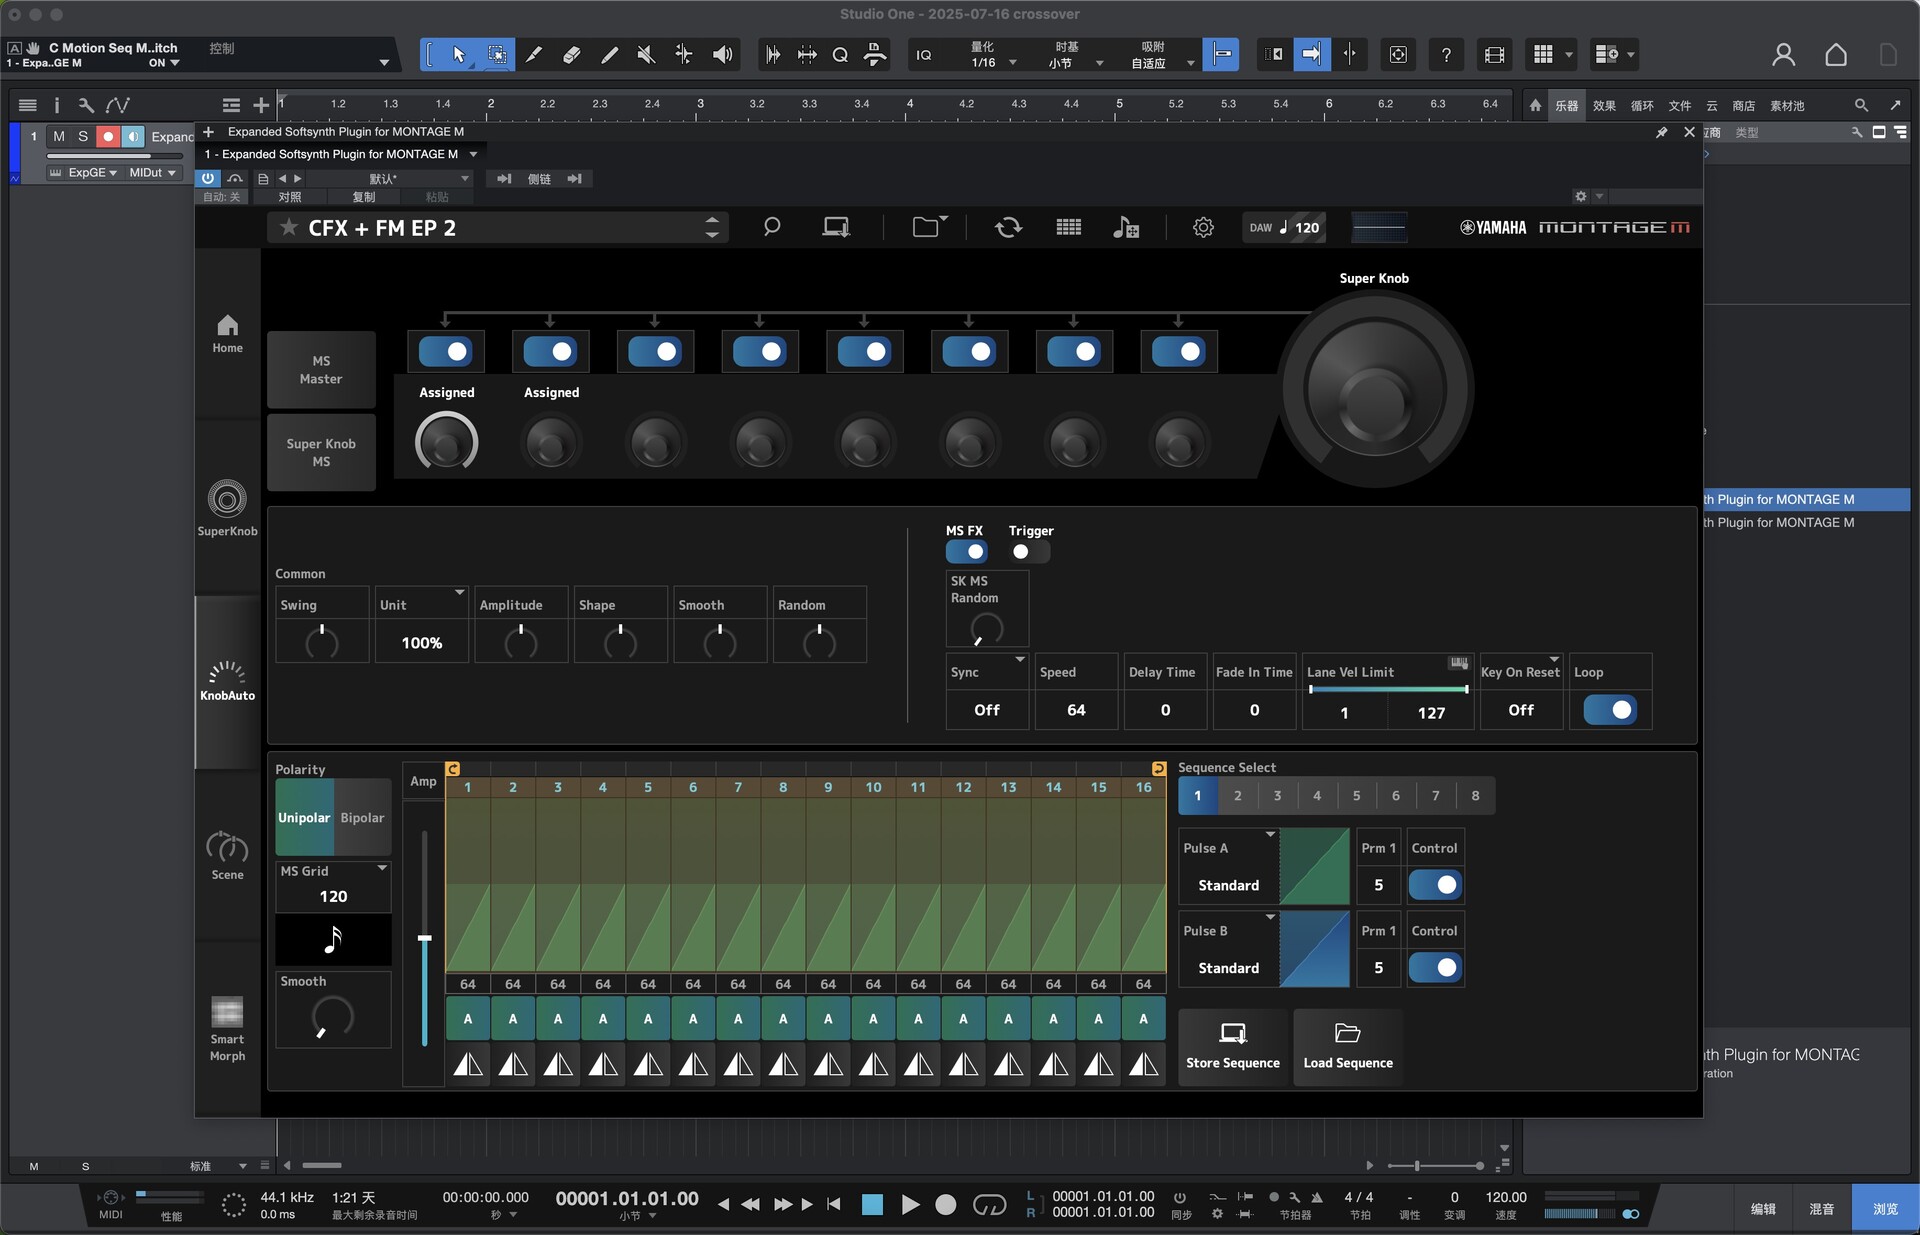Pin the plugin window
The height and width of the screenshot is (1235, 1920).
click(x=1661, y=132)
